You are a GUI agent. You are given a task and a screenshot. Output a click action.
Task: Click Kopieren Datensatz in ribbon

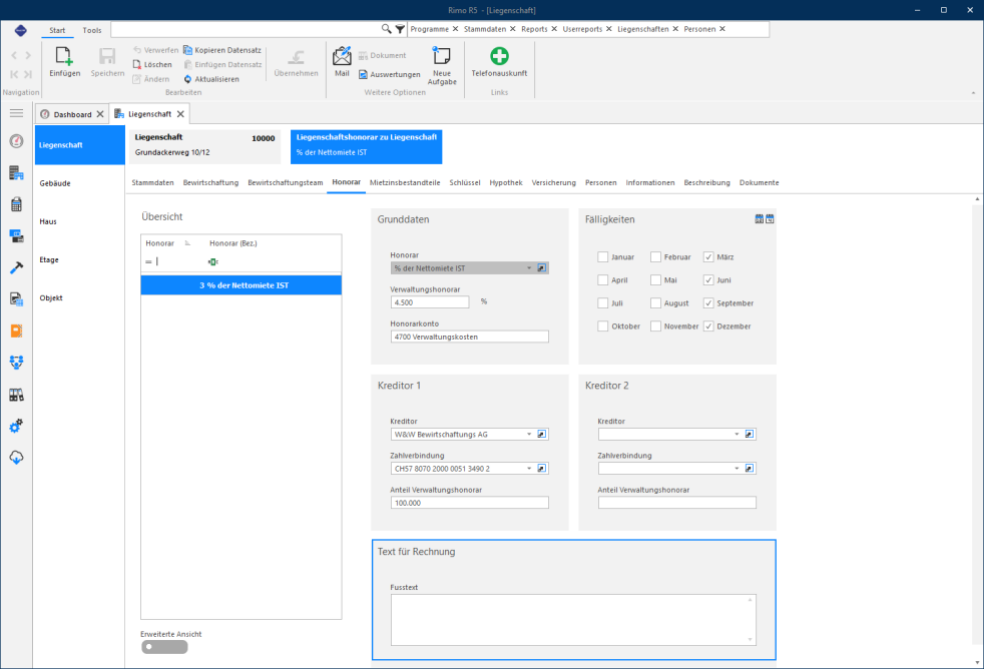(222, 50)
